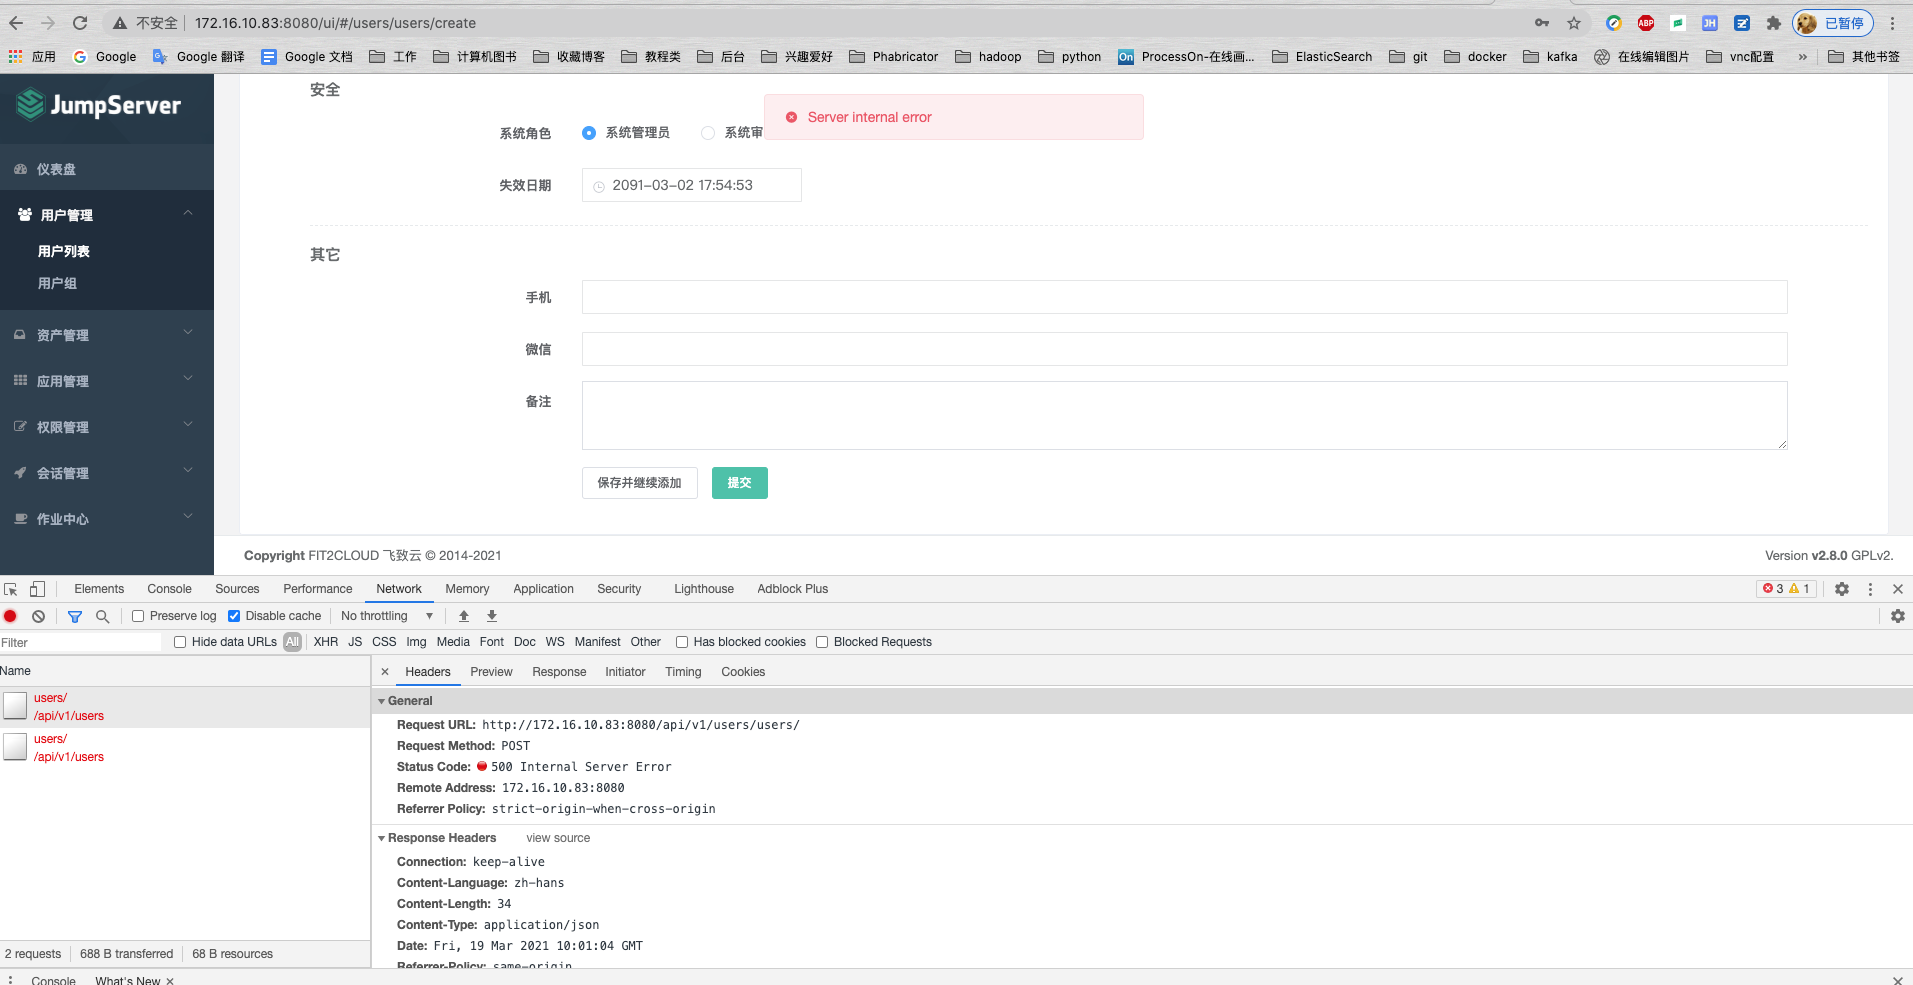Click the 提交 submit button
The image size is (1913, 985).
(x=739, y=483)
